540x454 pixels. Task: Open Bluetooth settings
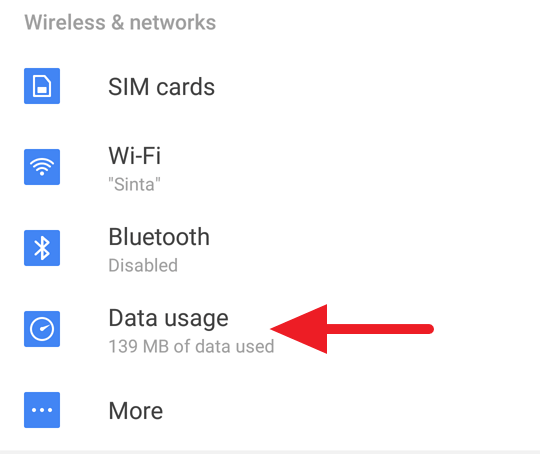(x=270, y=248)
